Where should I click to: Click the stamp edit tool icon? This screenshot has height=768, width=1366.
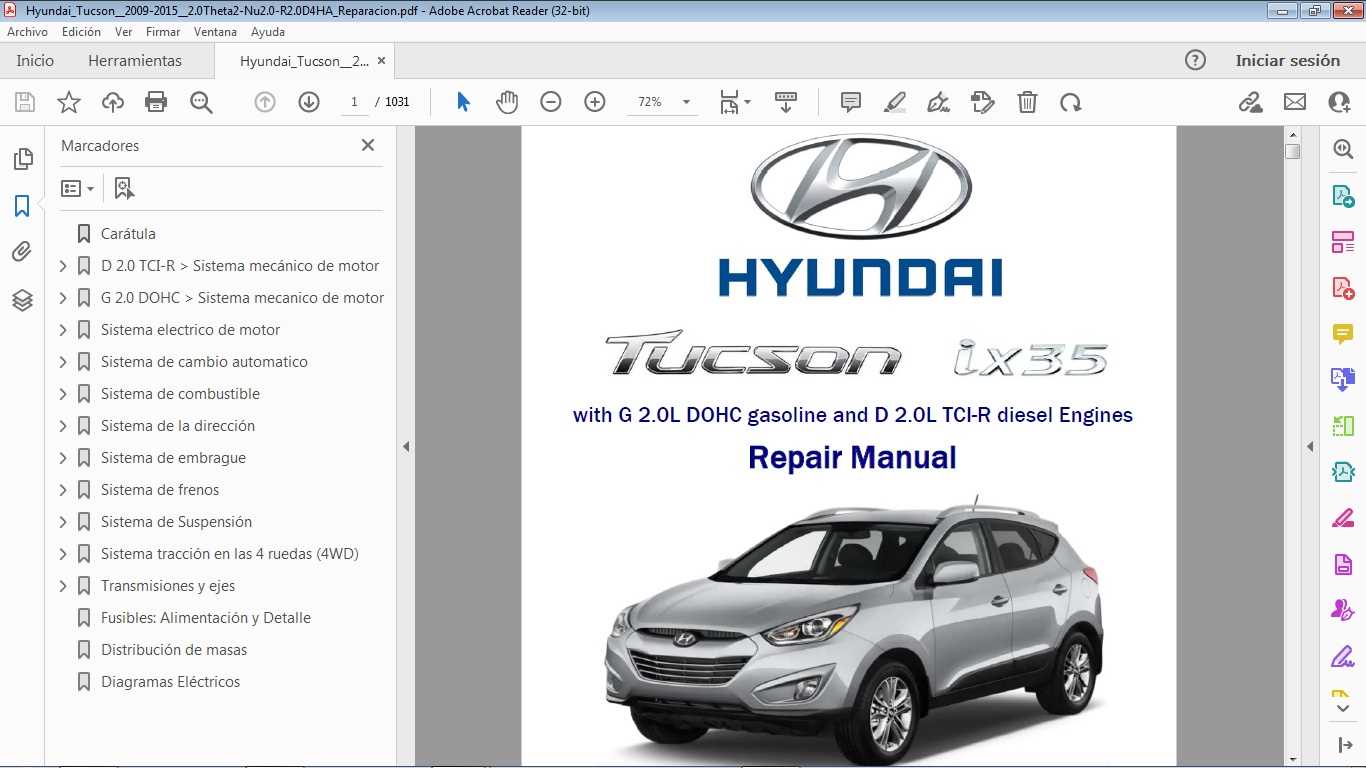983,102
